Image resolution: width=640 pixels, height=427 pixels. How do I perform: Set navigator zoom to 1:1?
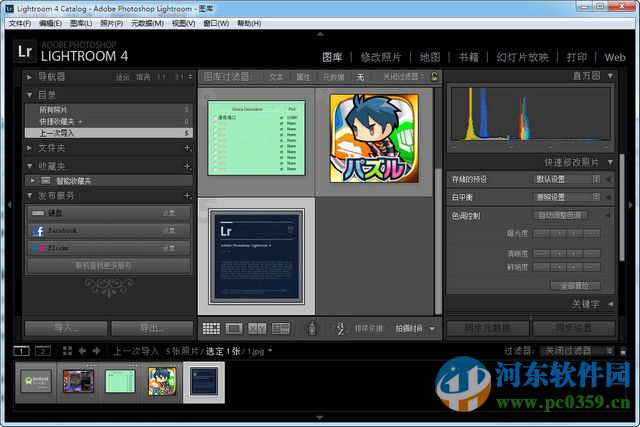pyautogui.click(x=162, y=77)
